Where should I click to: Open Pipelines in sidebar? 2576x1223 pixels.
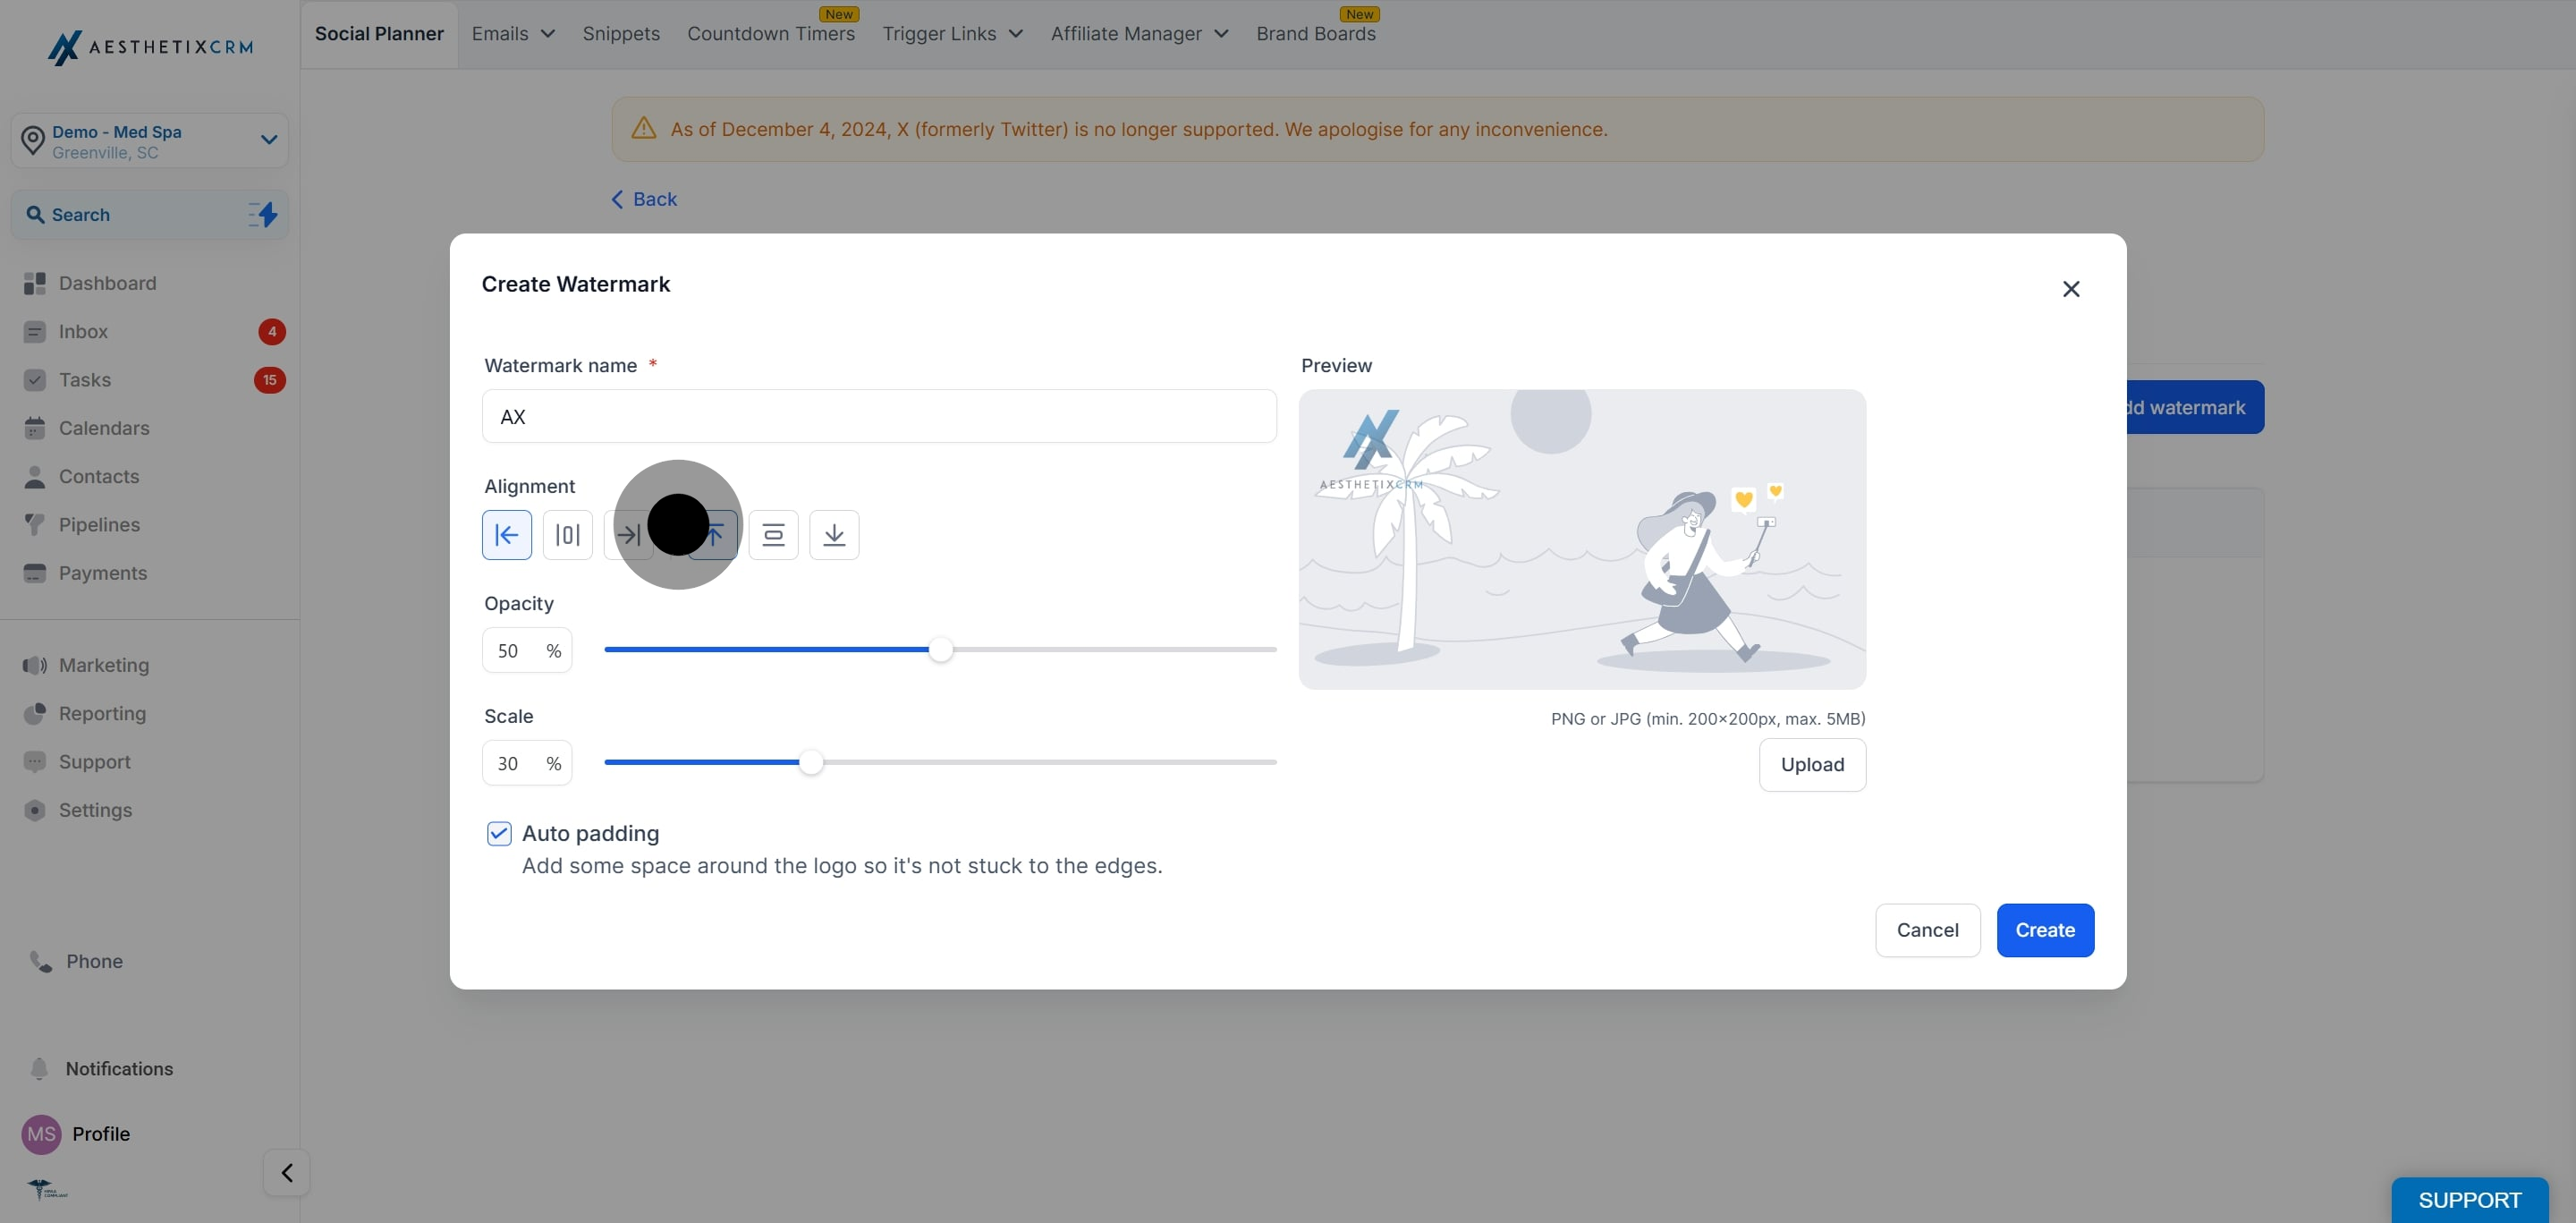[x=99, y=525]
